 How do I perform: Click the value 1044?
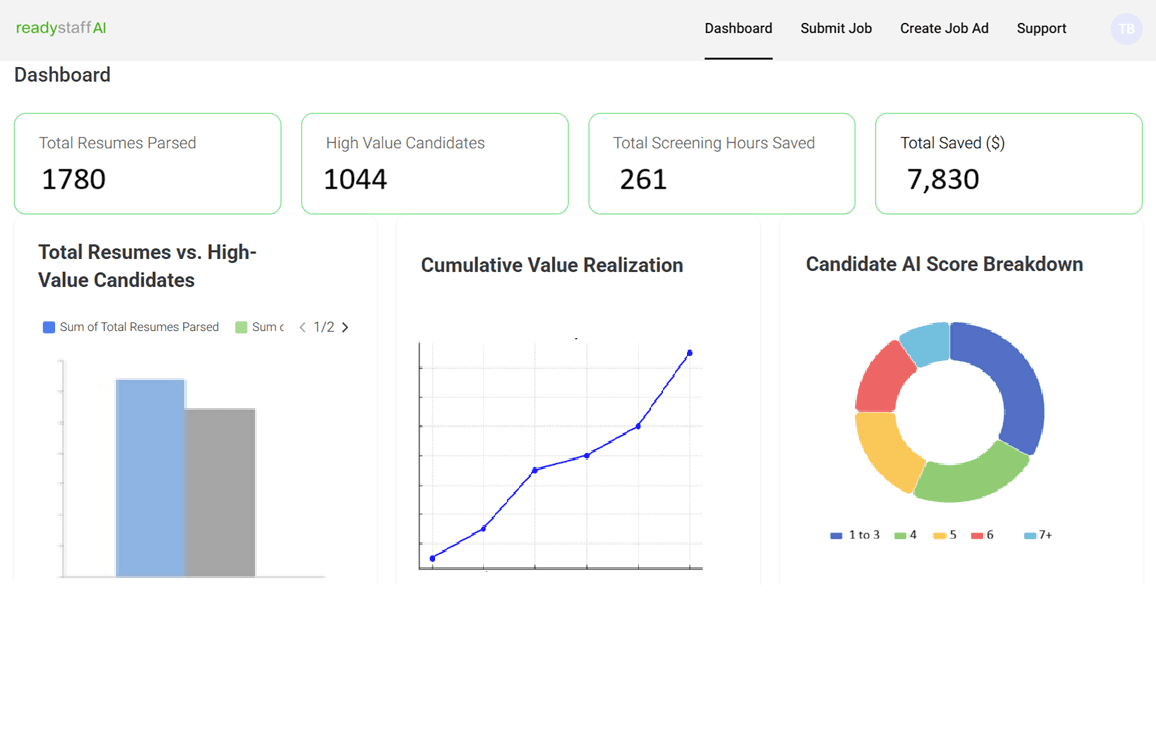tap(355, 179)
